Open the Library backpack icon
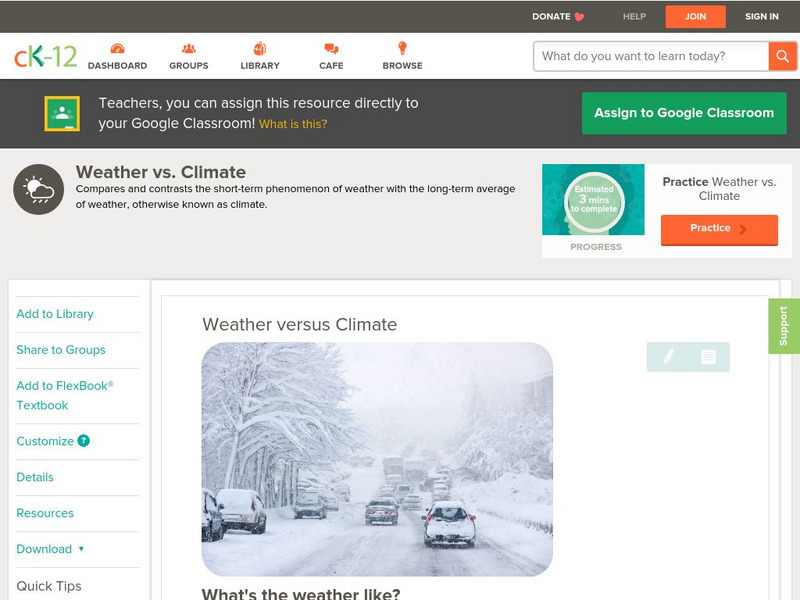 (x=260, y=48)
